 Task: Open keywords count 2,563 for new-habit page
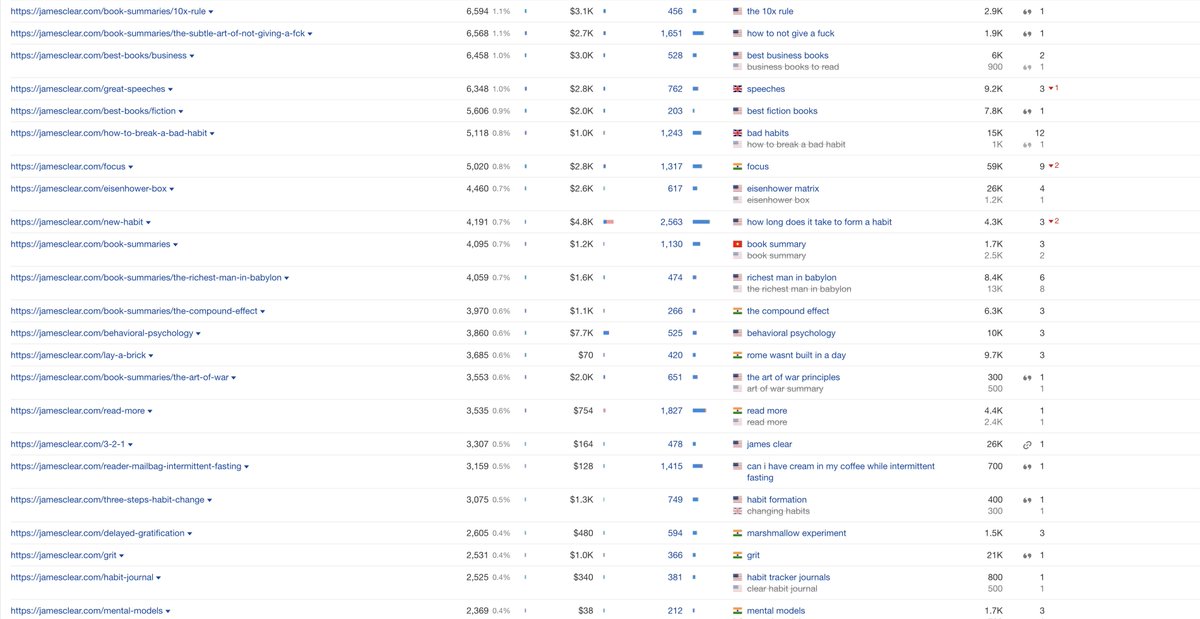[x=671, y=222]
